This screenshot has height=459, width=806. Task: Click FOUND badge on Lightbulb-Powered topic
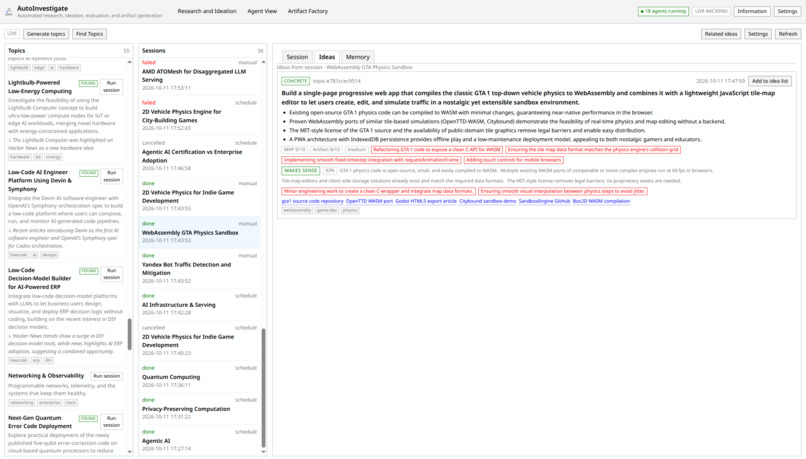88,83
